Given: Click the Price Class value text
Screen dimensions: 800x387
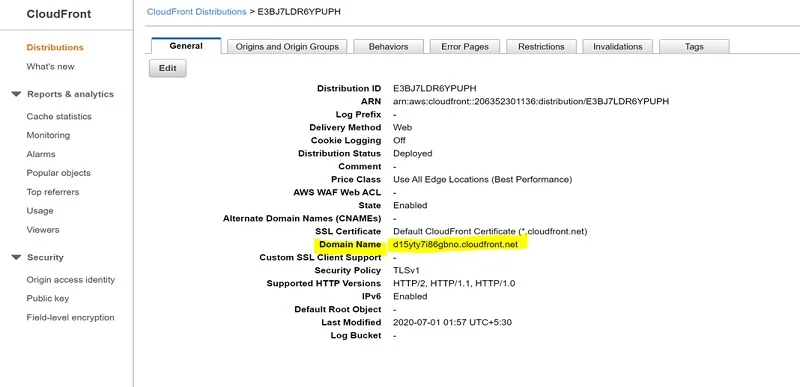Looking at the screenshot, I should point(483,179).
